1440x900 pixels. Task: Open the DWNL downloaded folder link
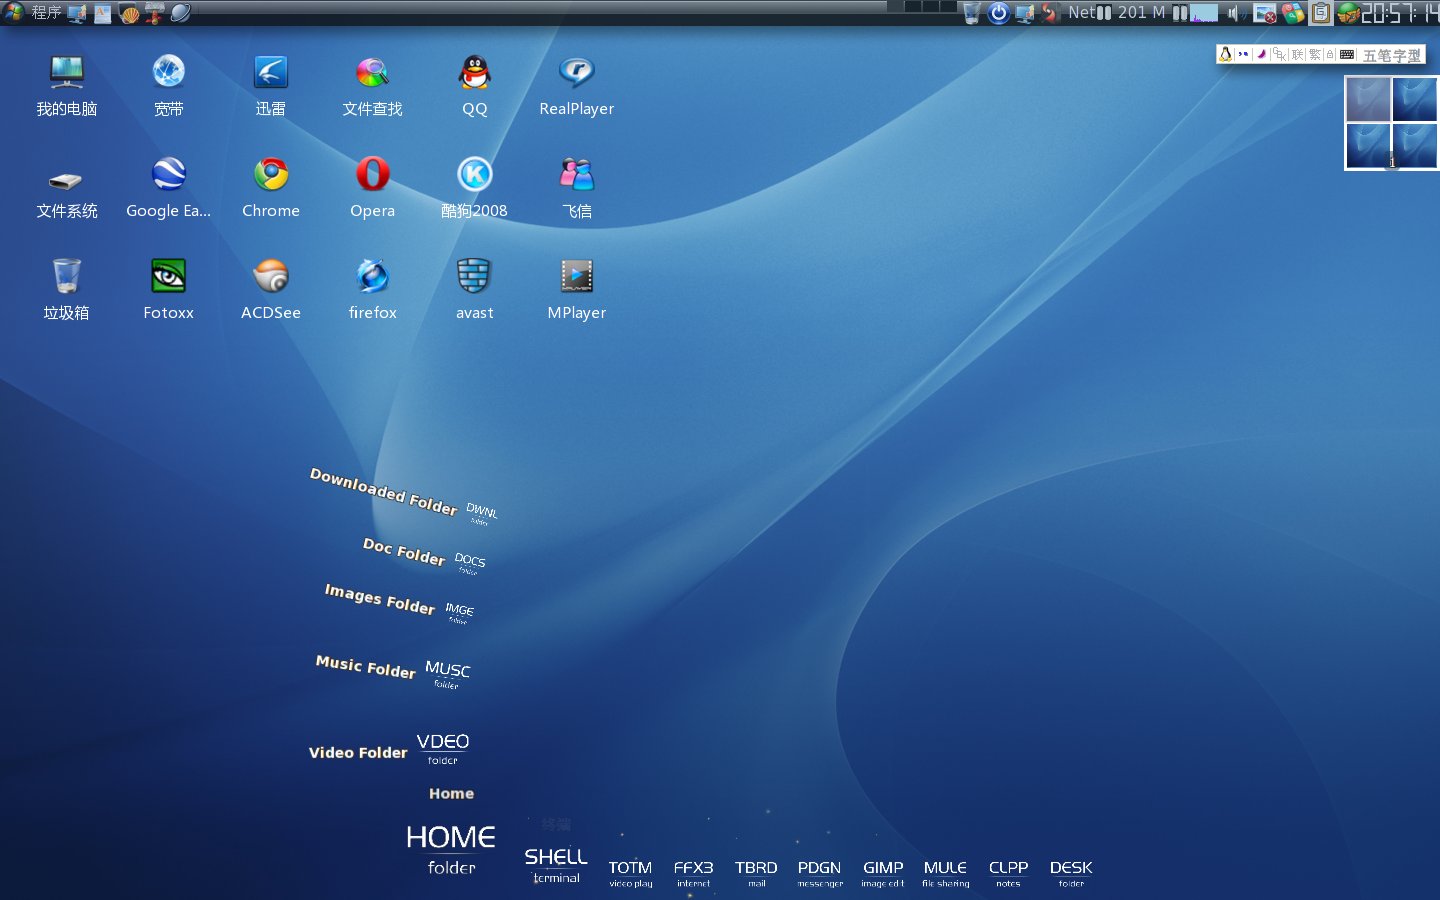tap(481, 513)
